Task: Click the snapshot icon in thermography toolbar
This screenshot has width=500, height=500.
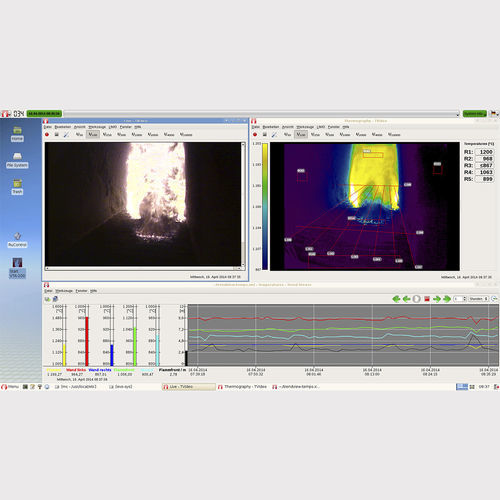Action: pos(265,135)
